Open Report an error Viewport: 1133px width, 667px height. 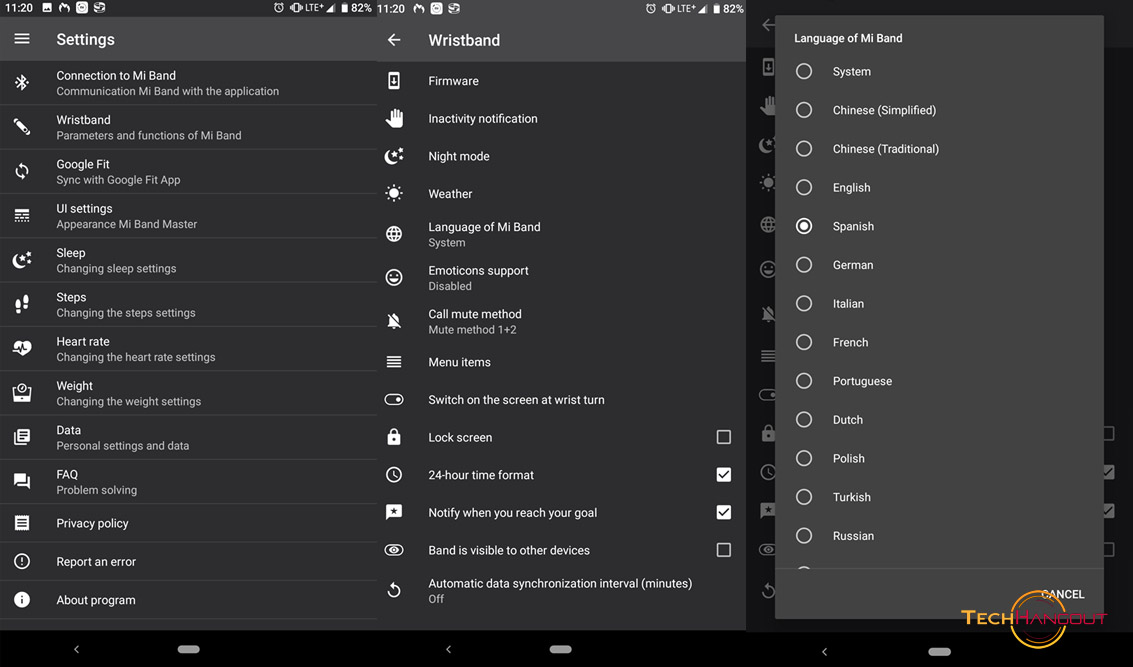click(189, 561)
